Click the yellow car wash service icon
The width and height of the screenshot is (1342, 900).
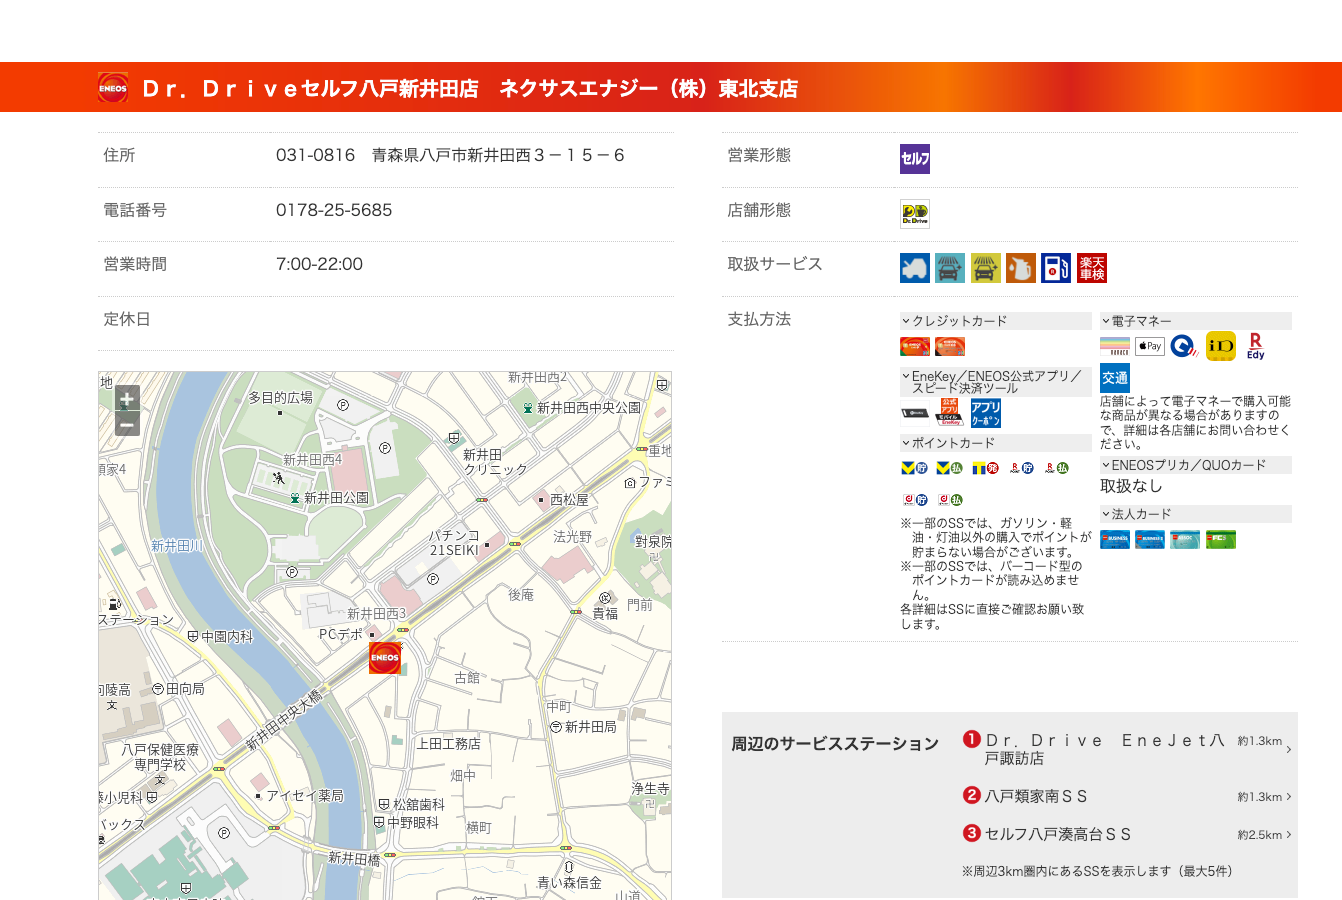[x=986, y=268]
